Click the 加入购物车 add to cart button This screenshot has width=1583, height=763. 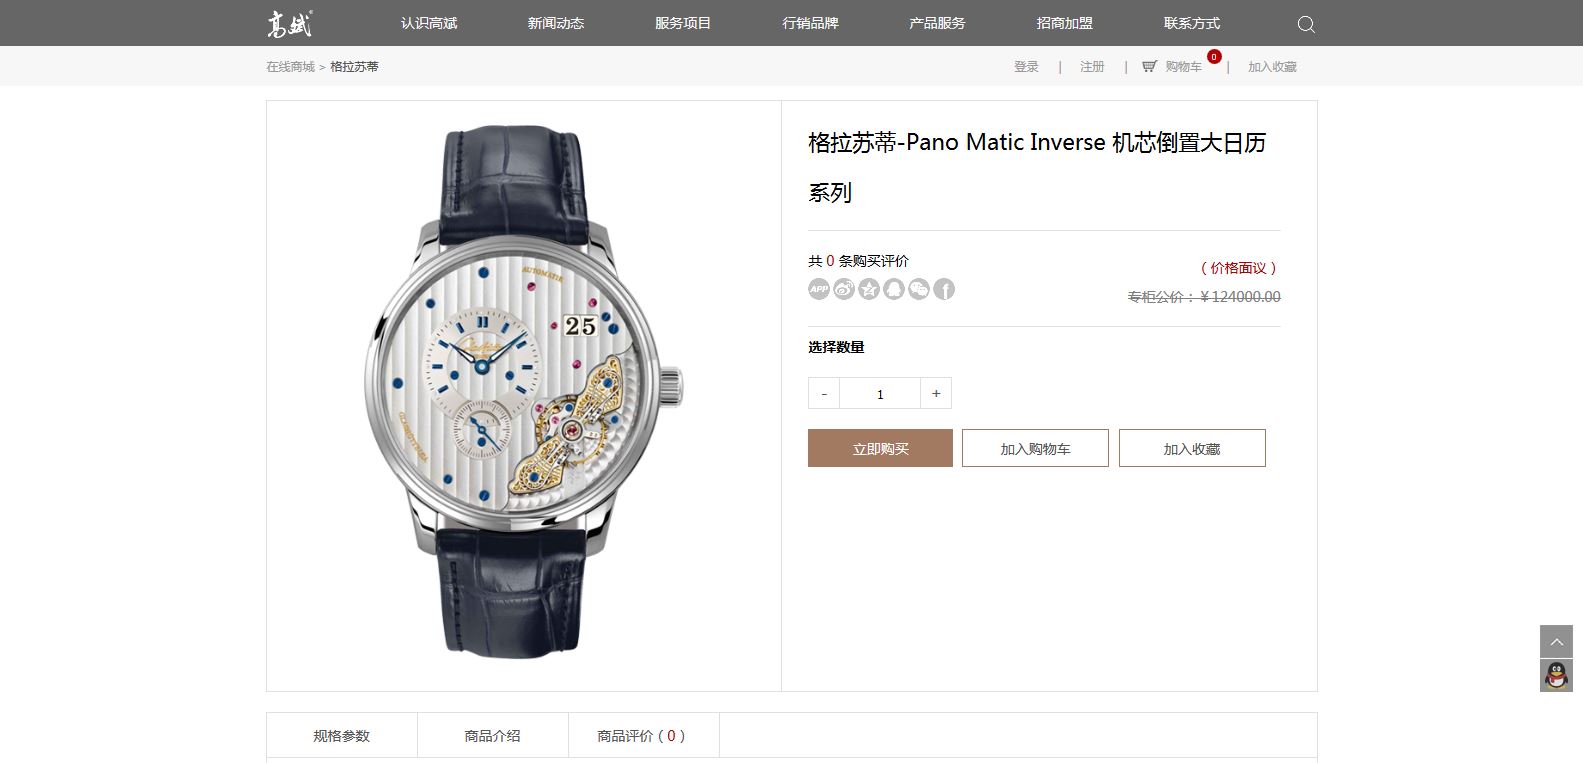(1035, 448)
